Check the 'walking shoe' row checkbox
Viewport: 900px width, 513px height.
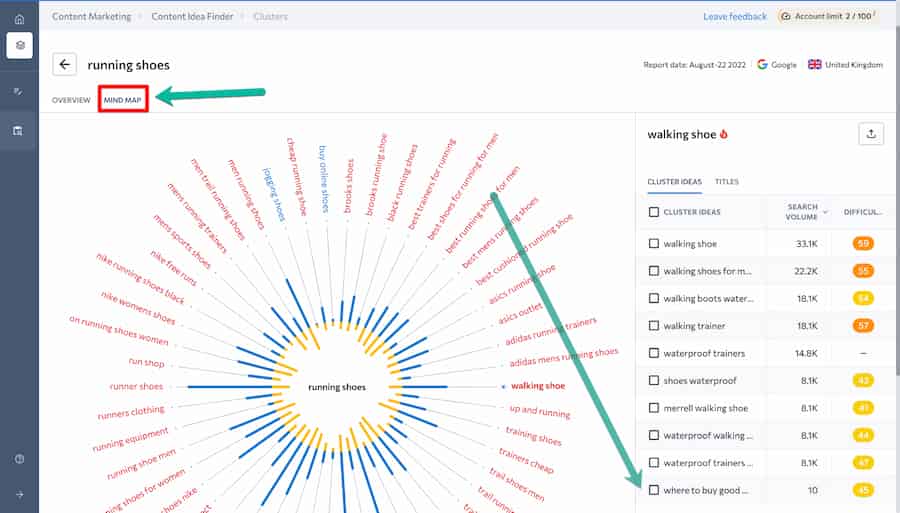653,243
